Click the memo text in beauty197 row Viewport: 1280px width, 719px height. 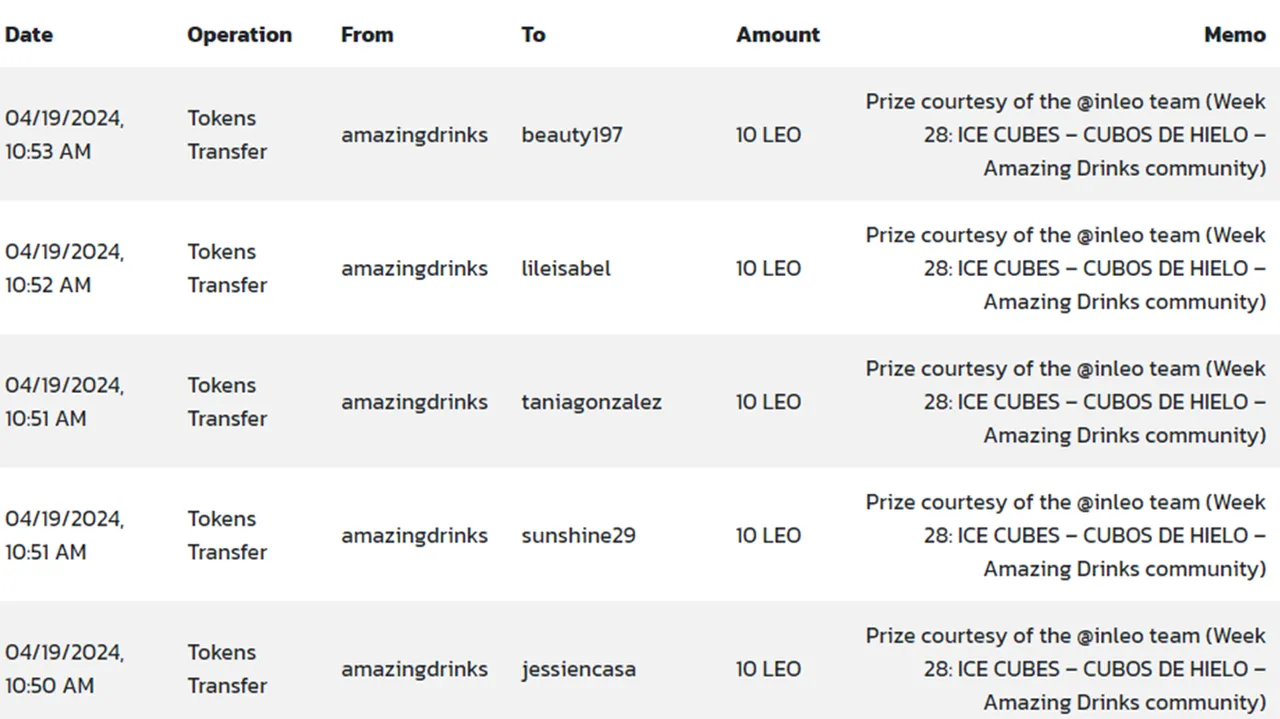[1066, 135]
